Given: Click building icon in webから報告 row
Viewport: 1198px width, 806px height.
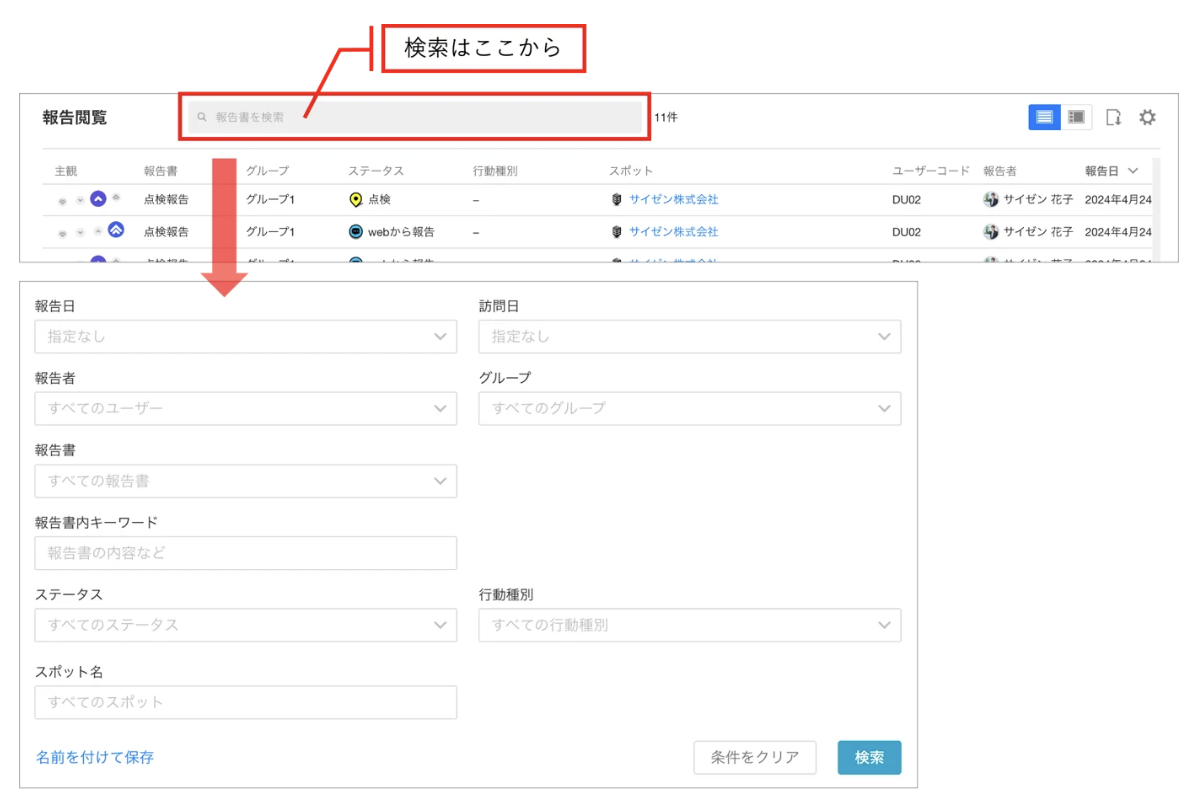Looking at the screenshot, I should coord(617,231).
